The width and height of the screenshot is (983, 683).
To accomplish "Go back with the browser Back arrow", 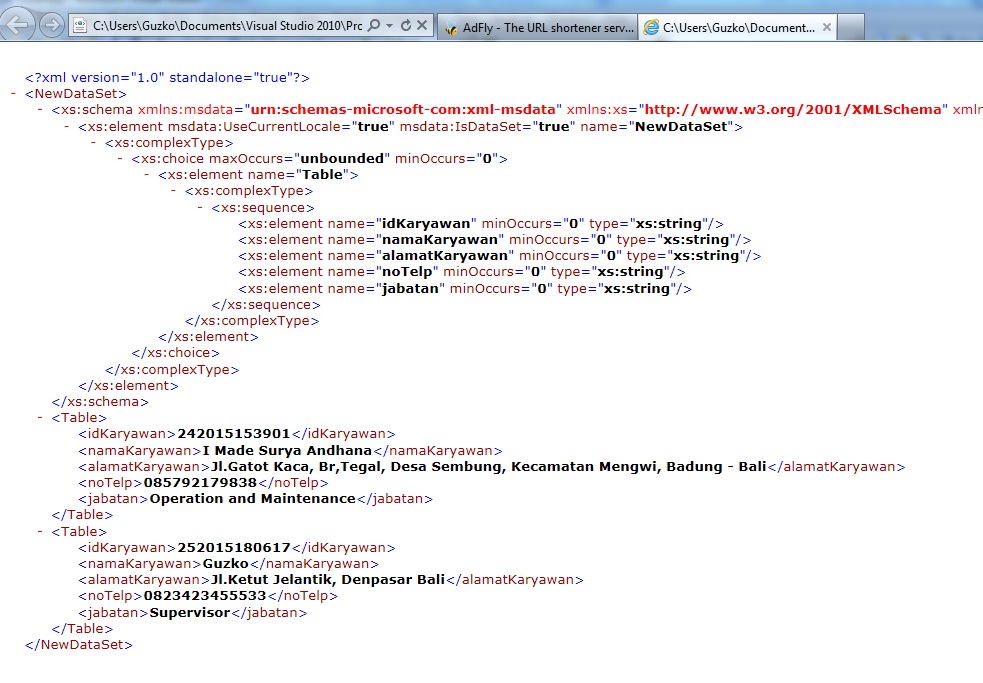I will click(x=18, y=25).
